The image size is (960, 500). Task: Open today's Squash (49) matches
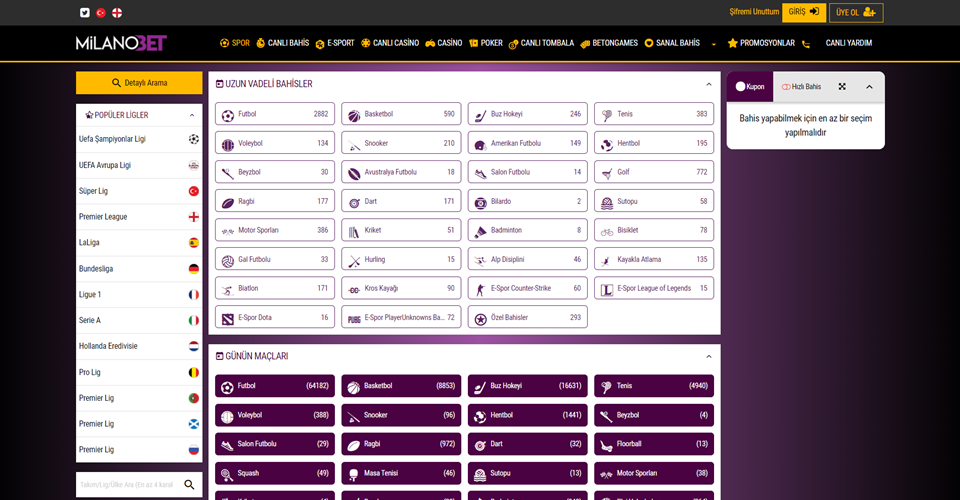tap(275, 473)
